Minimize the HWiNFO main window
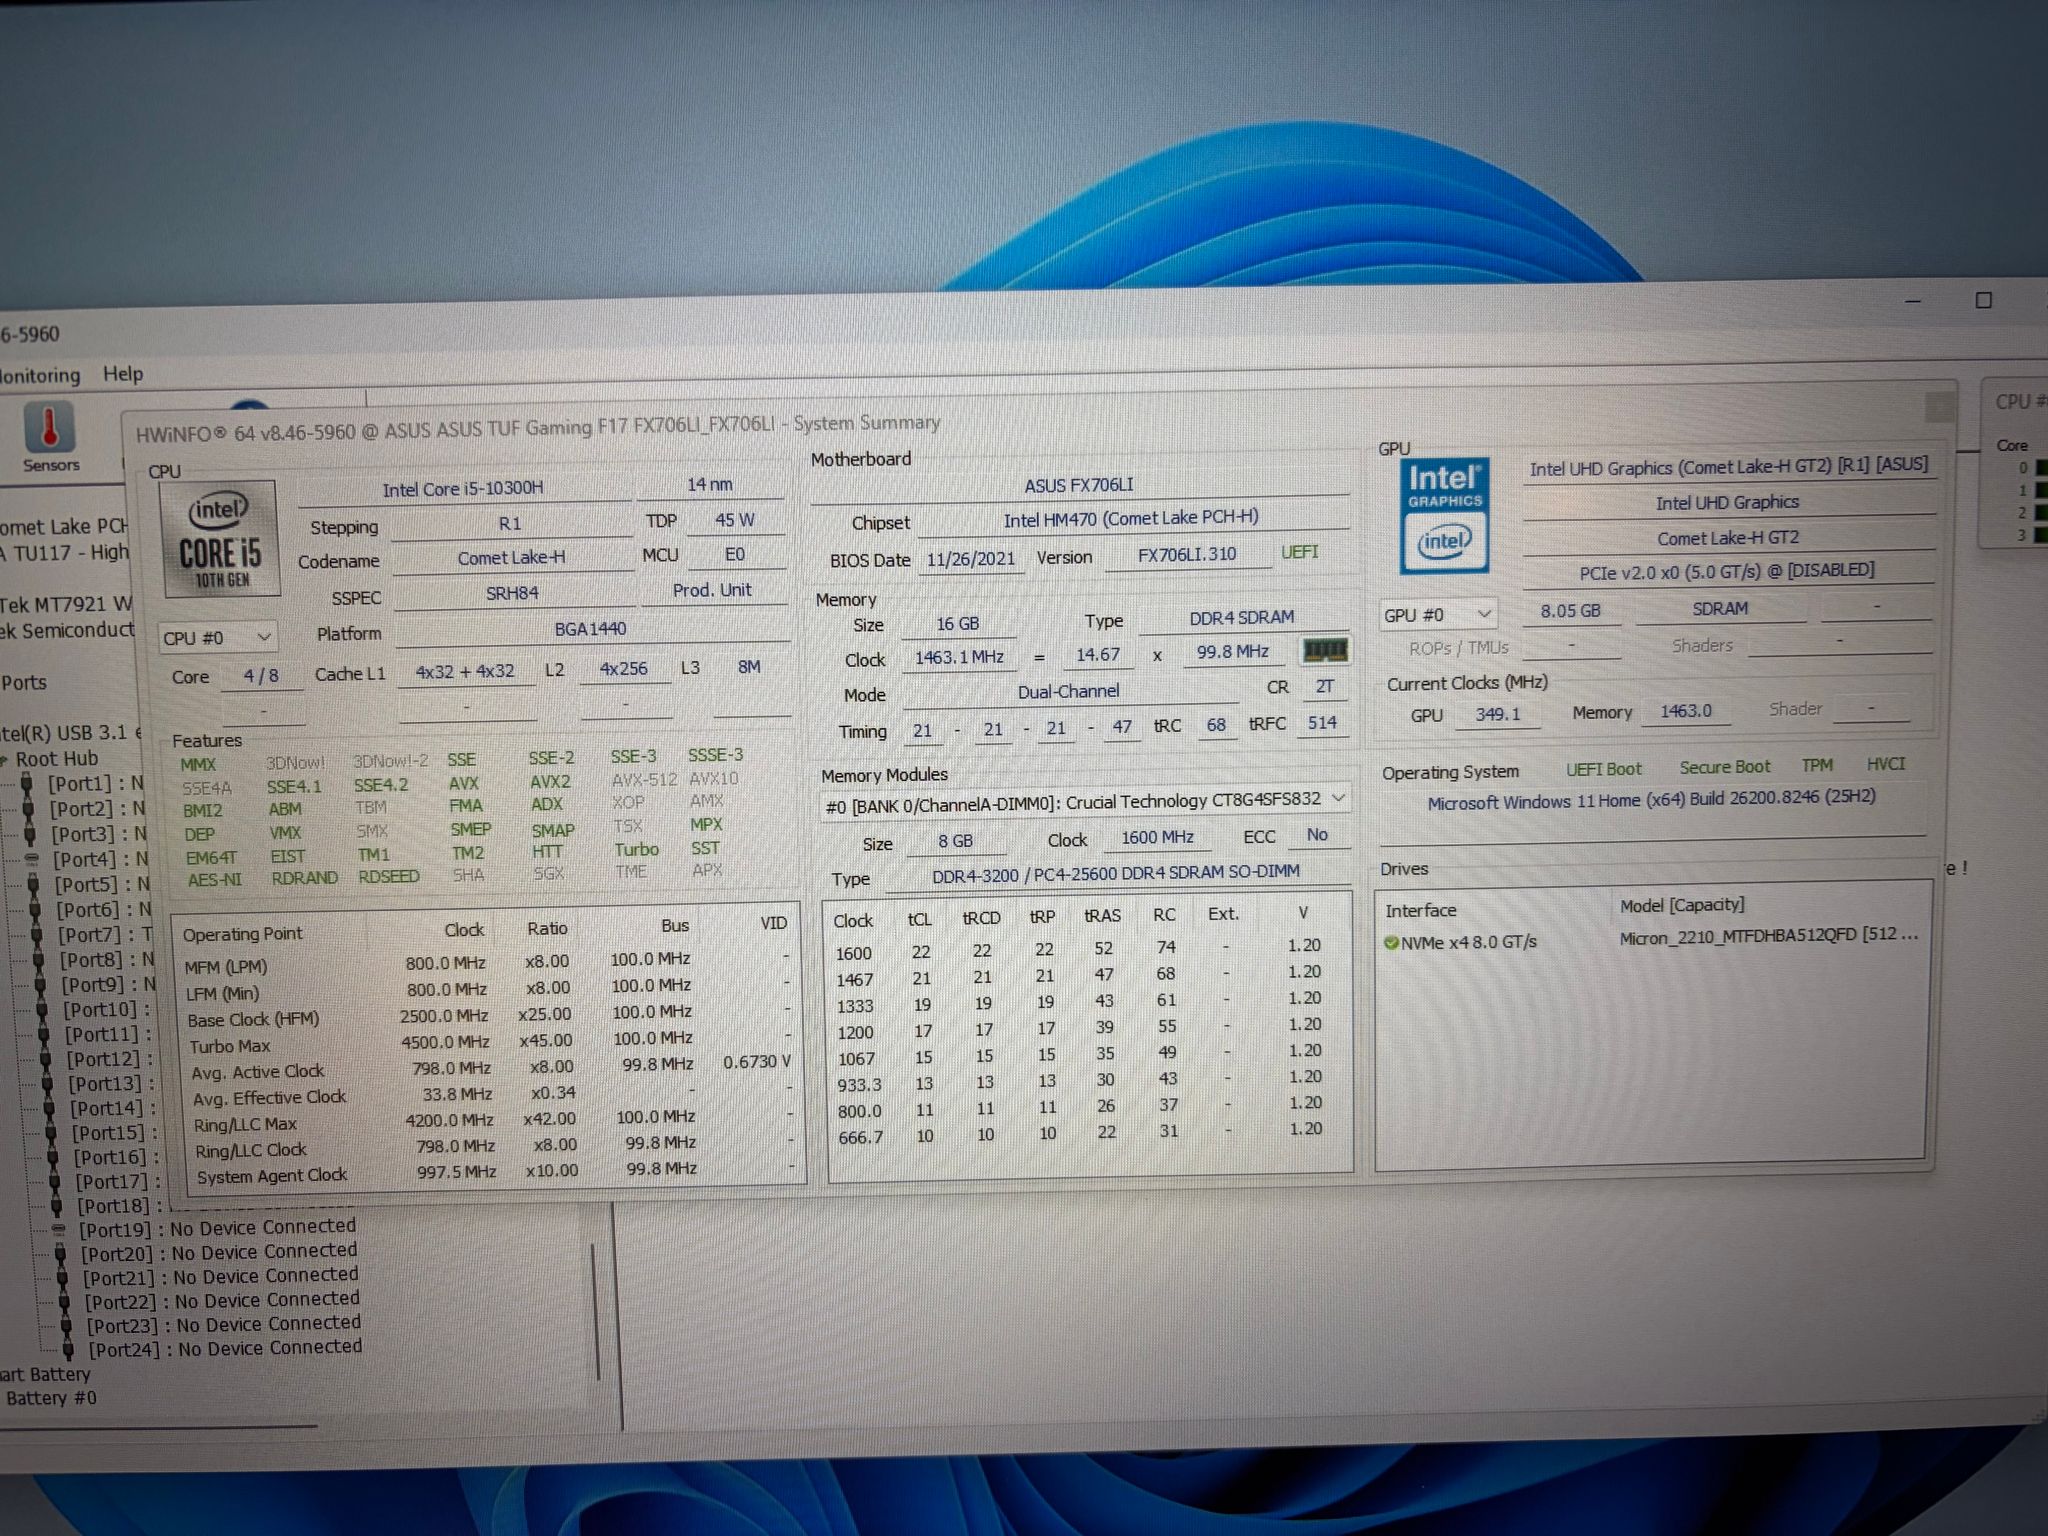The height and width of the screenshot is (1536, 2048). [x=1913, y=300]
